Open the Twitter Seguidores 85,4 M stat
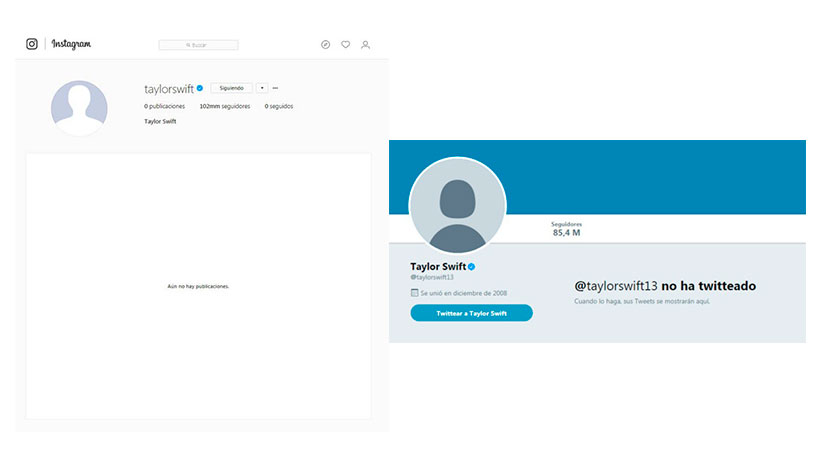 coord(566,229)
